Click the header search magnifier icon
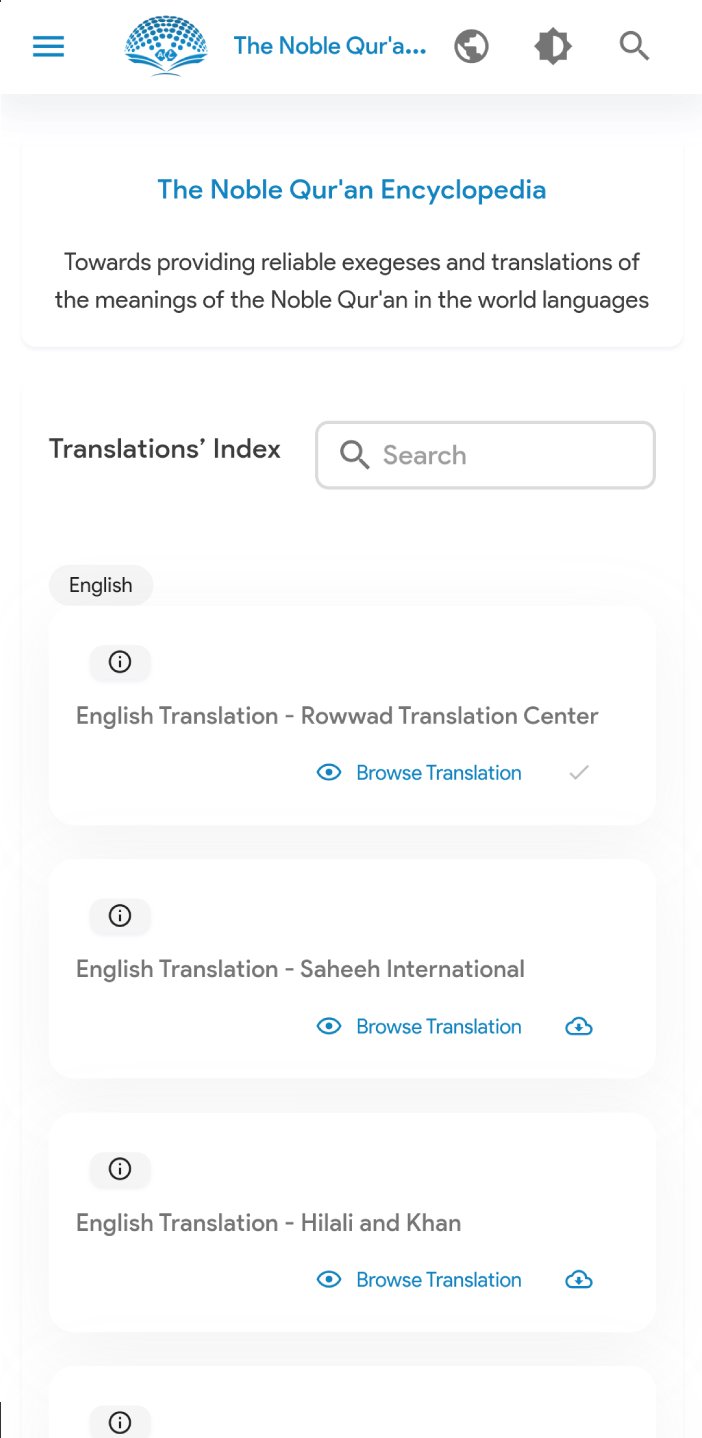This screenshot has height=1438, width=702. 634,47
